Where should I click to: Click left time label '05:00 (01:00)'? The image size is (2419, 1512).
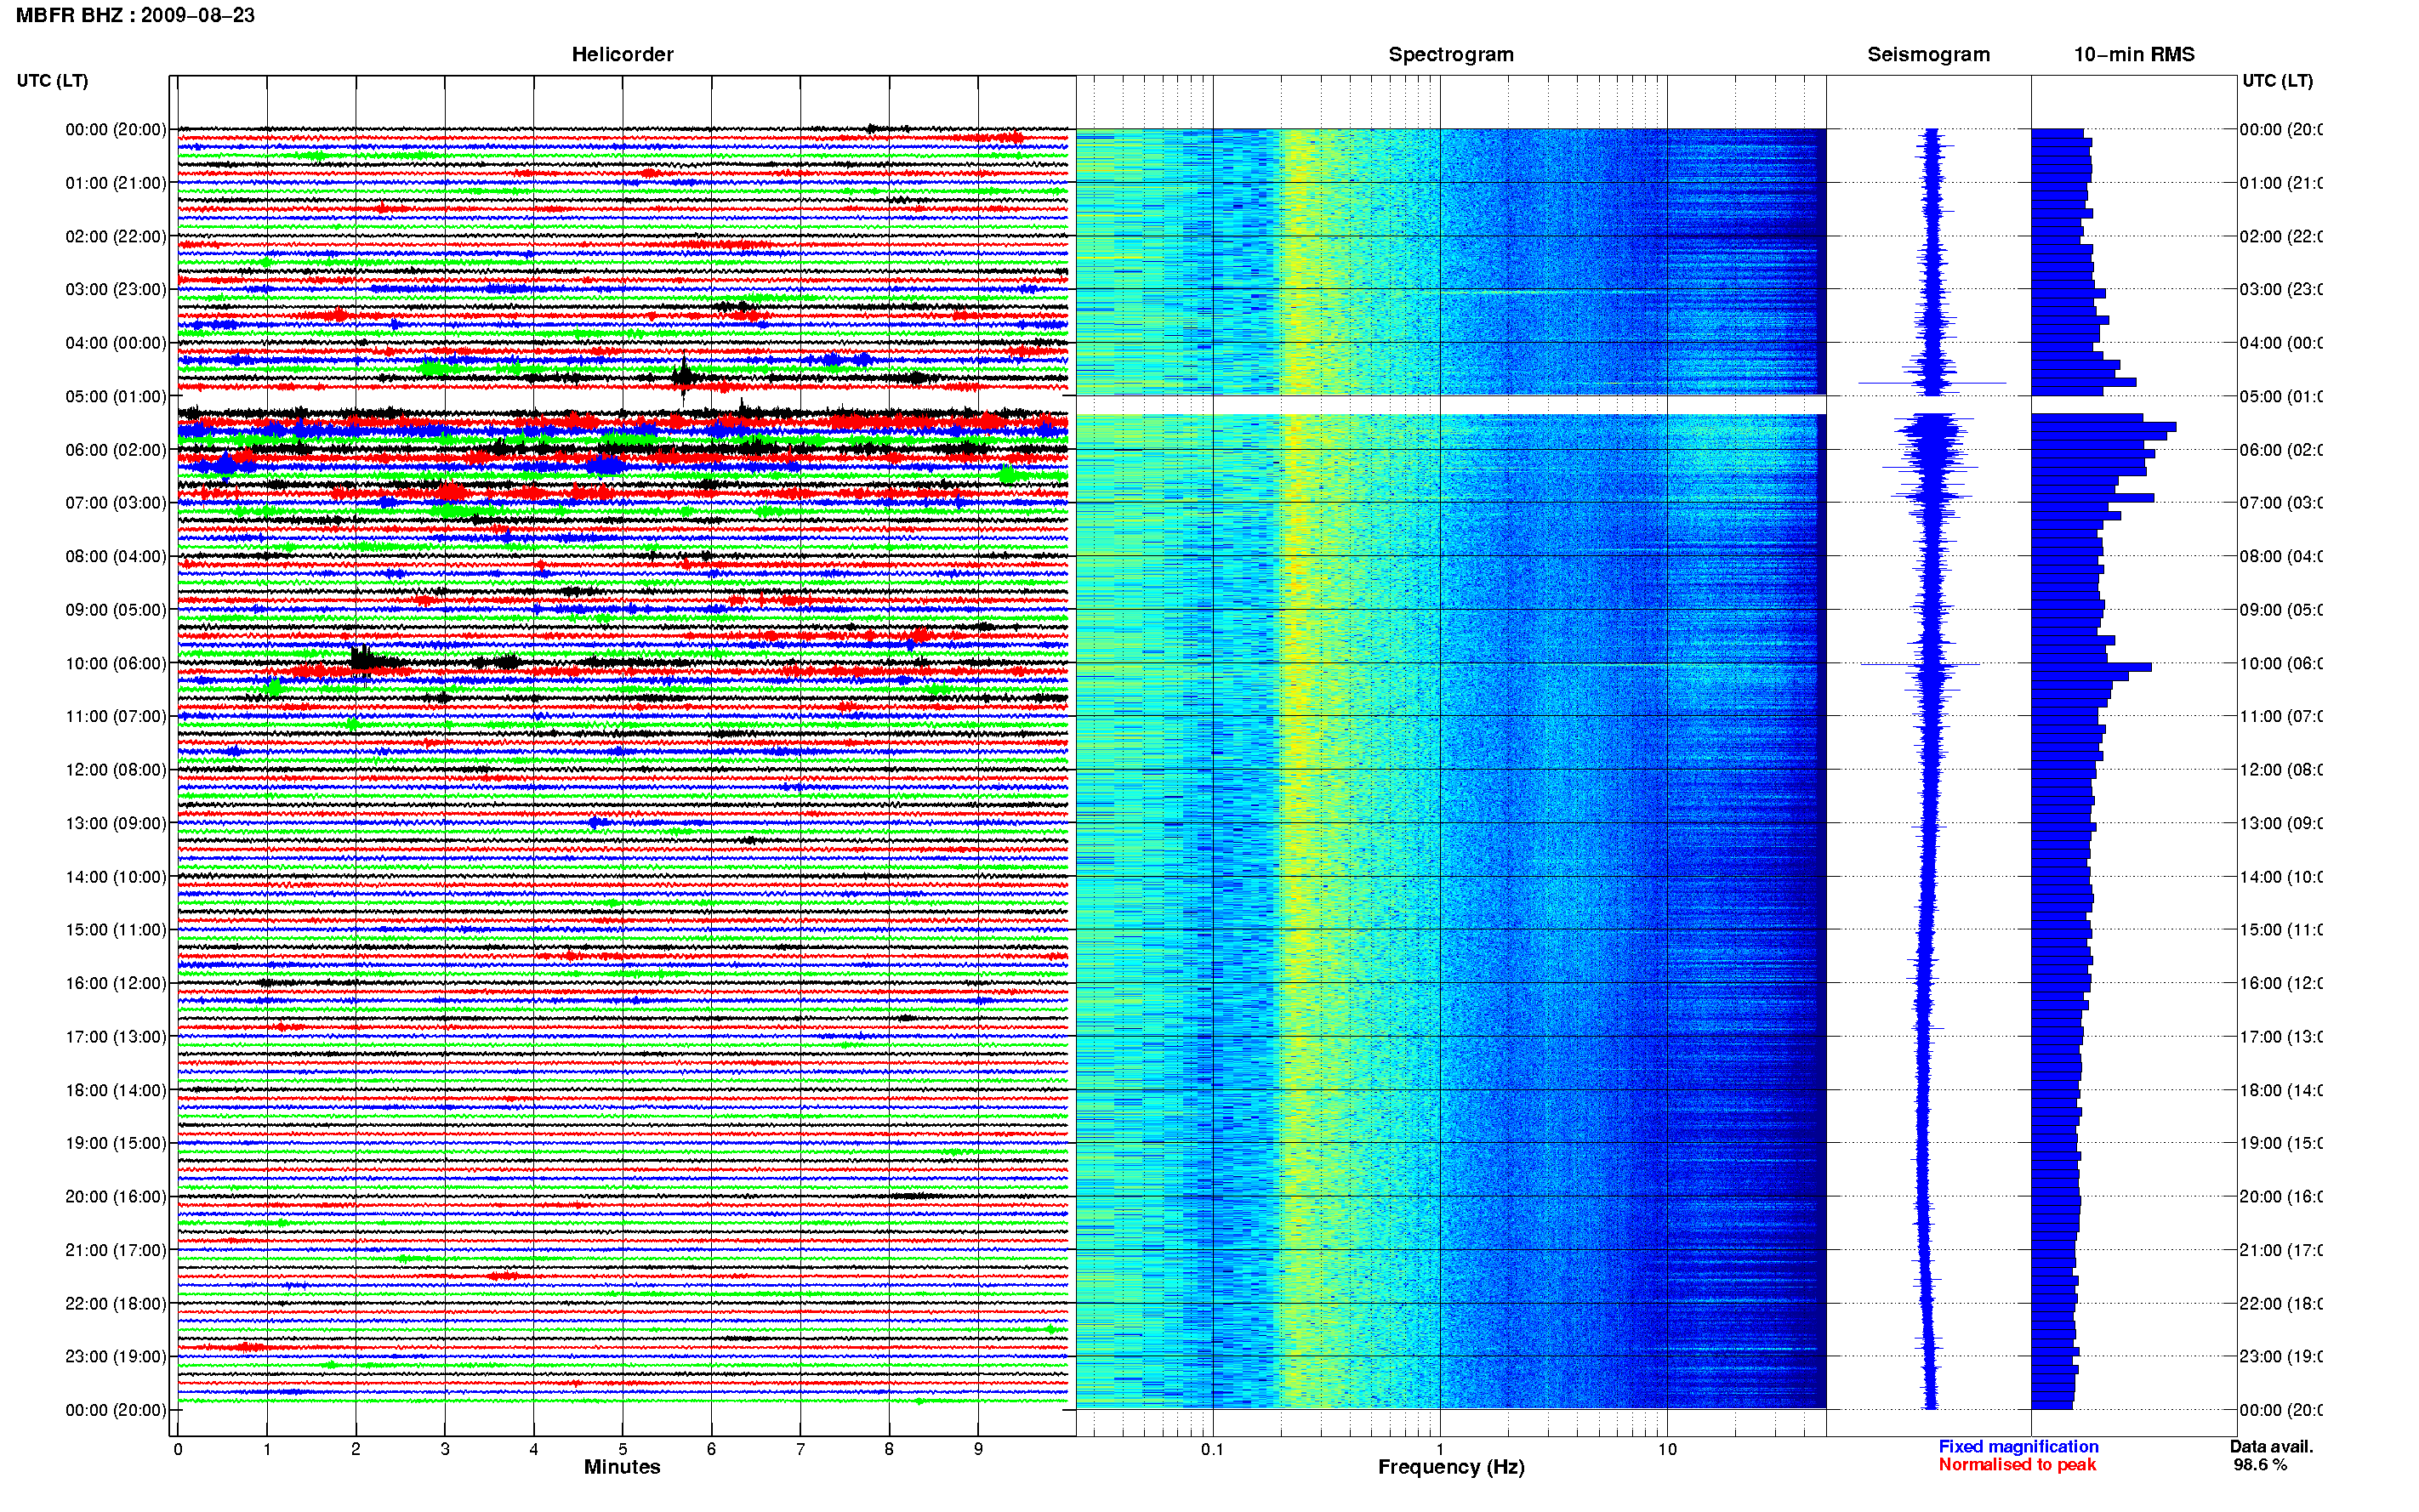tap(116, 396)
